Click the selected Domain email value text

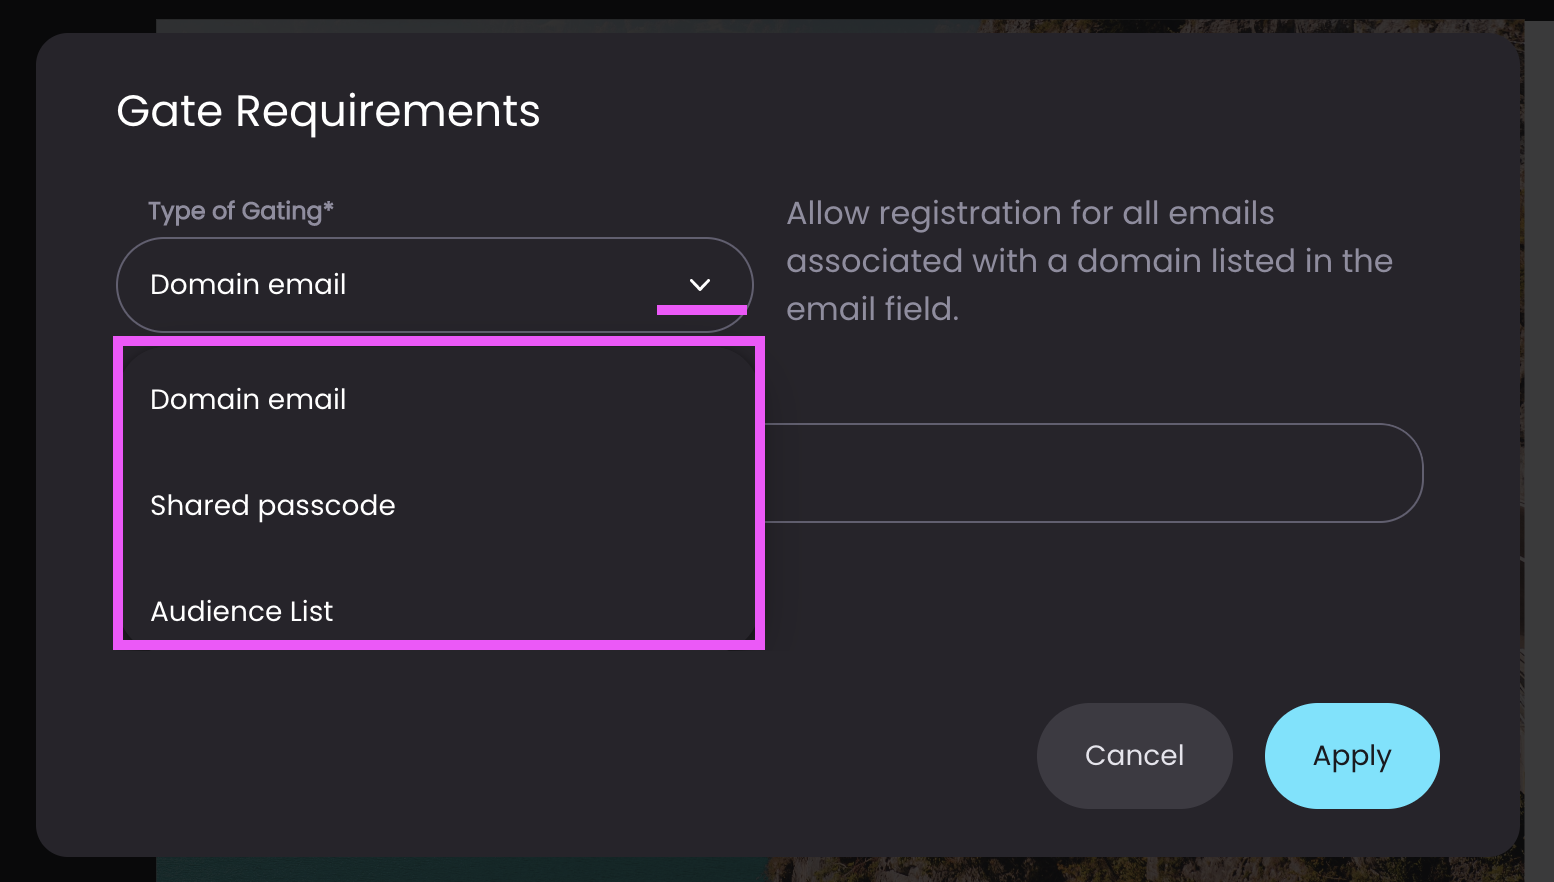point(248,285)
